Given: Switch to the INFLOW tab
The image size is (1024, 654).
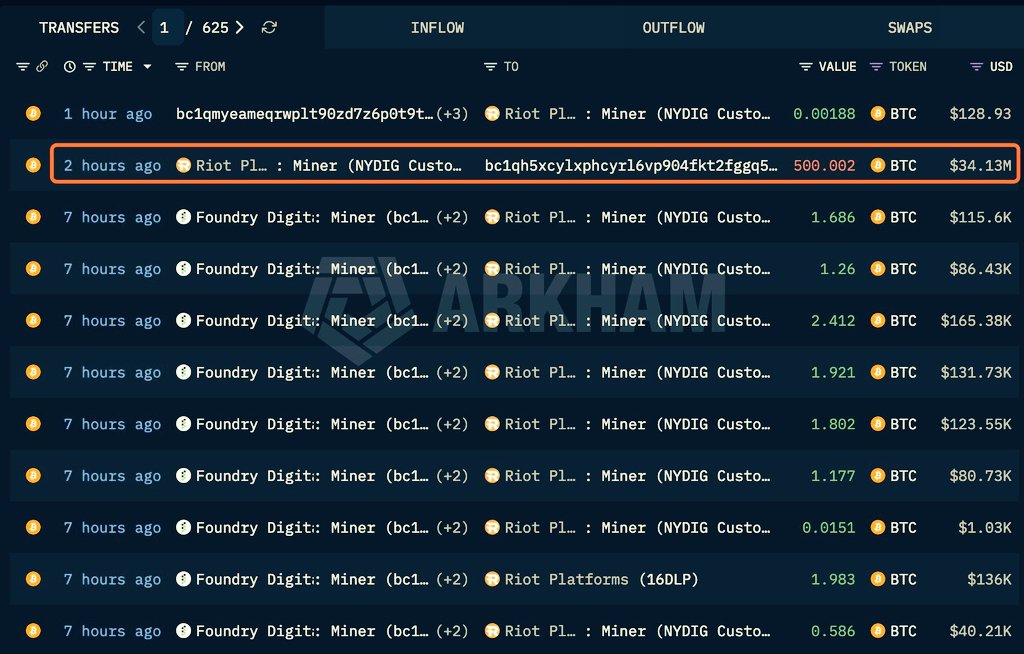Looking at the screenshot, I should 437,27.
